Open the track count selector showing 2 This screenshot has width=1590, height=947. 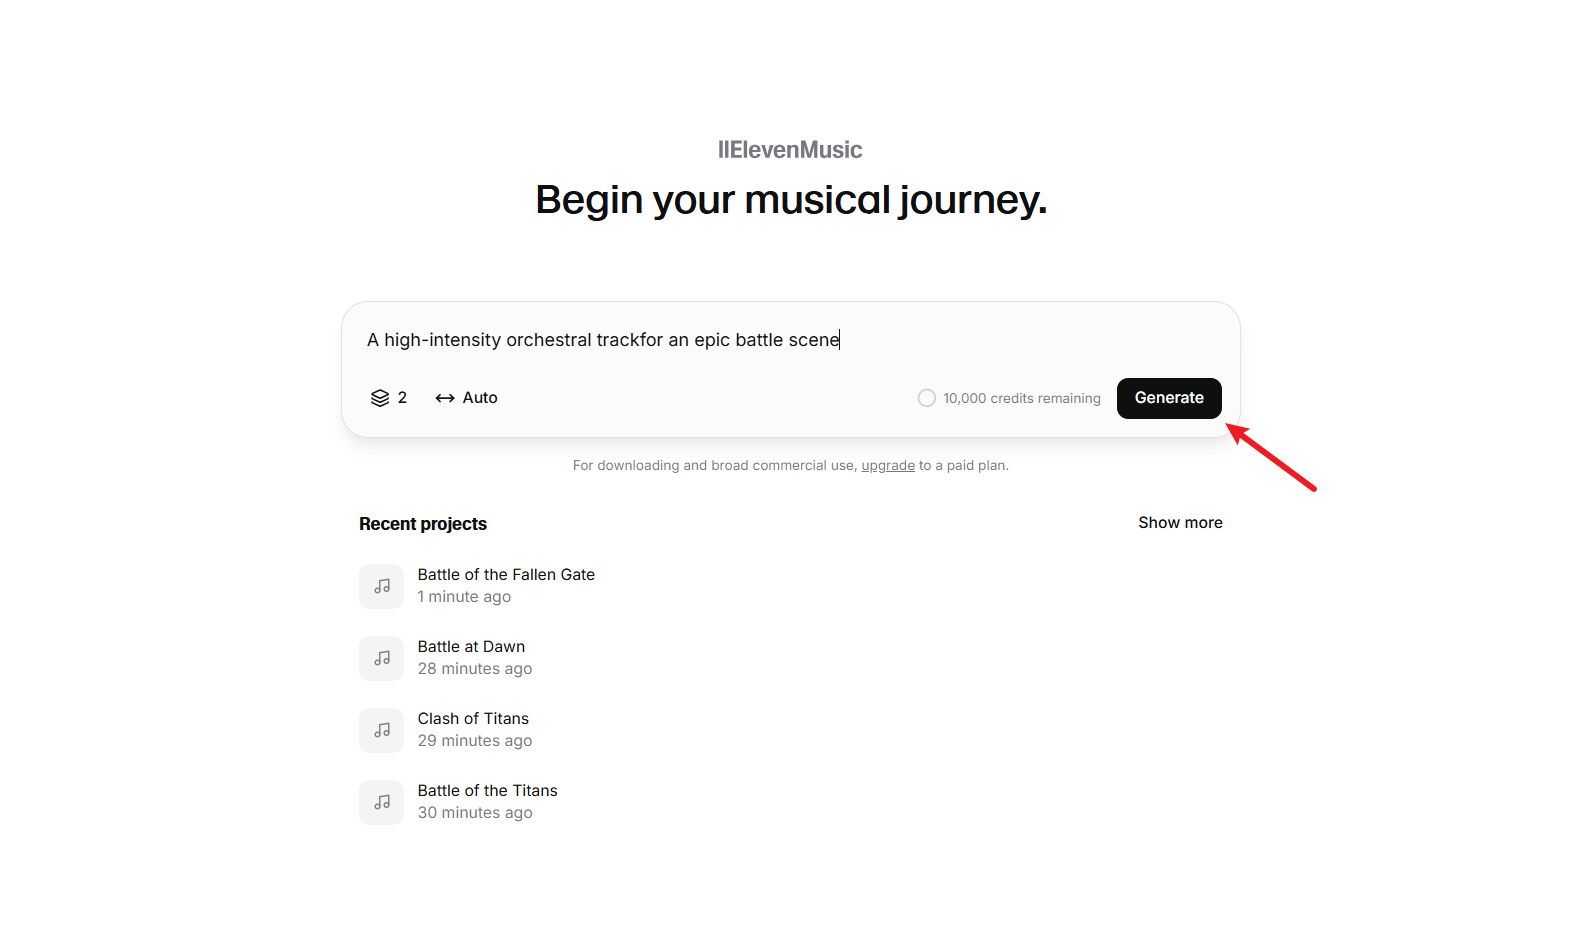pyautogui.click(x=388, y=397)
